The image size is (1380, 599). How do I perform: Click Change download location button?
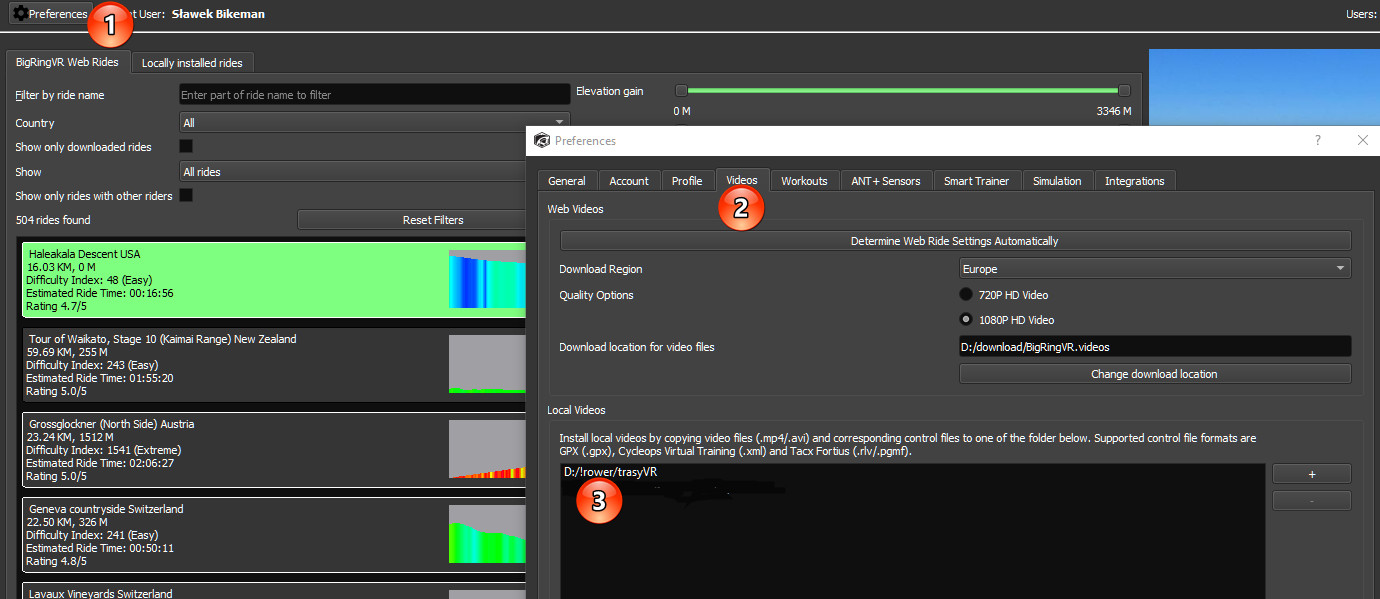tap(1155, 374)
